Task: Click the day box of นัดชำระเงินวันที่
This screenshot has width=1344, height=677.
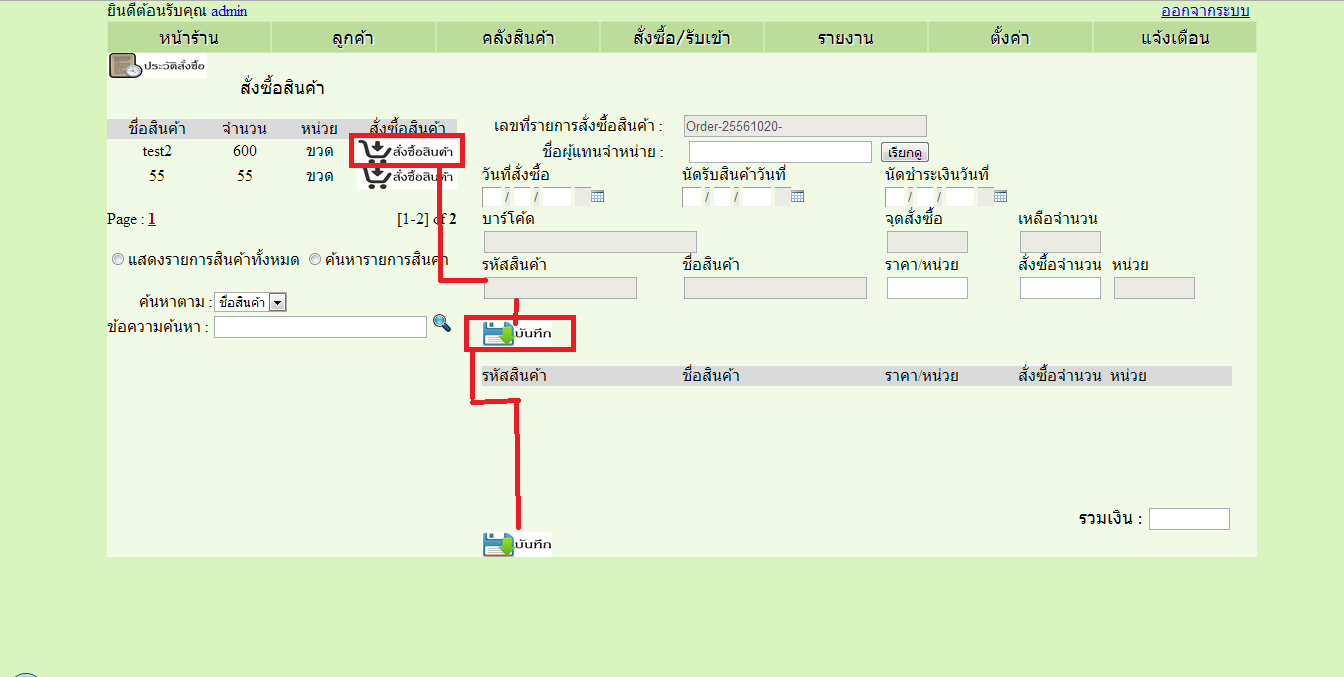Action: 895,196
